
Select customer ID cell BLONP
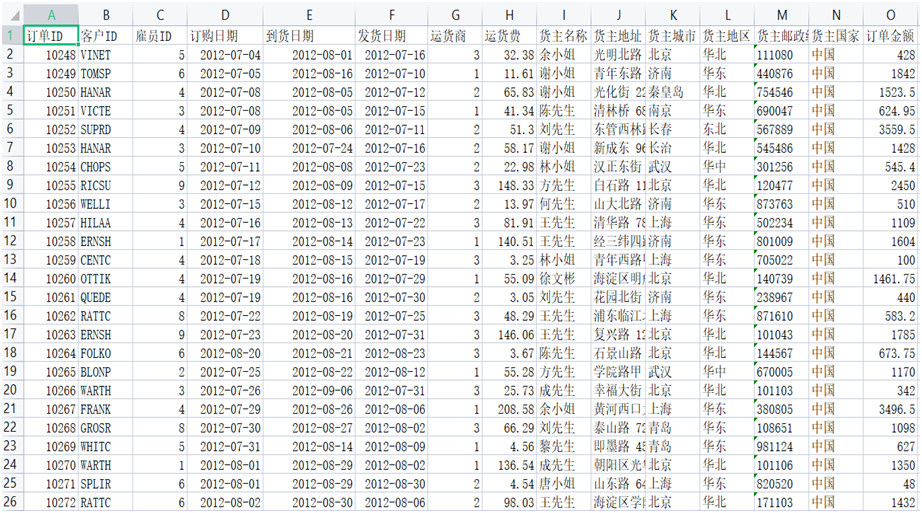(x=105, y=372)
